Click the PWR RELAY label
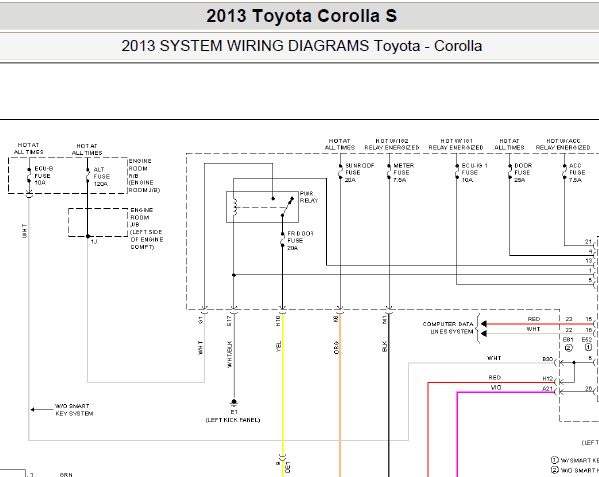Viewport: 599px width, 477px height. coord(309,197)
